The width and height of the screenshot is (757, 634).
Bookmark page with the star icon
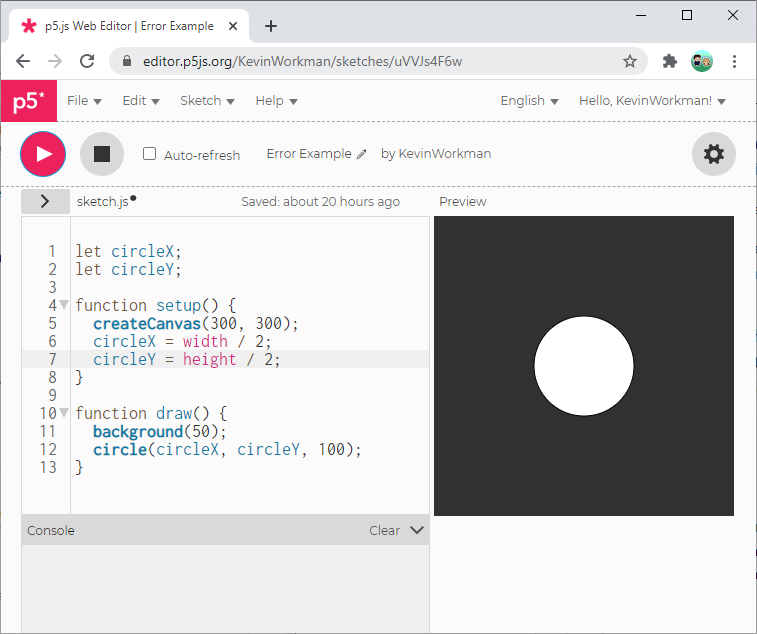[x=630, y=61]
